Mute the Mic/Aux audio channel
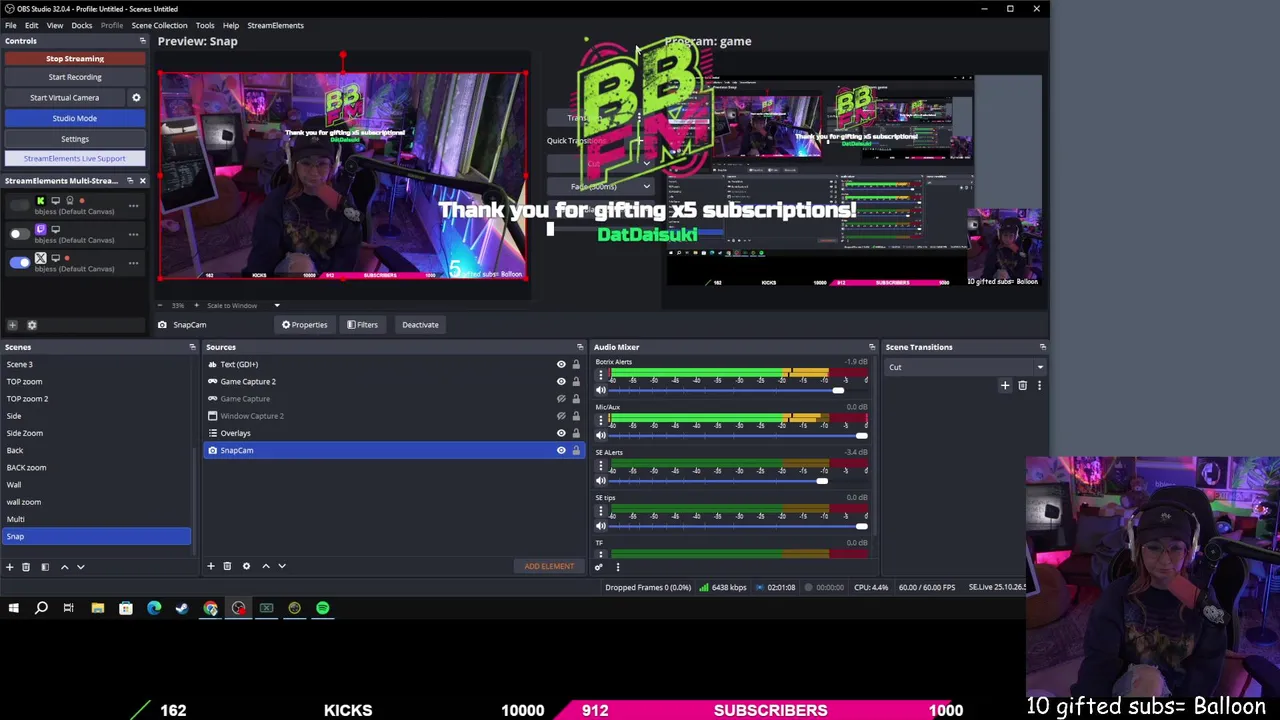Image resolution: width=1280 pixels, height=720 pixels. 600,435
